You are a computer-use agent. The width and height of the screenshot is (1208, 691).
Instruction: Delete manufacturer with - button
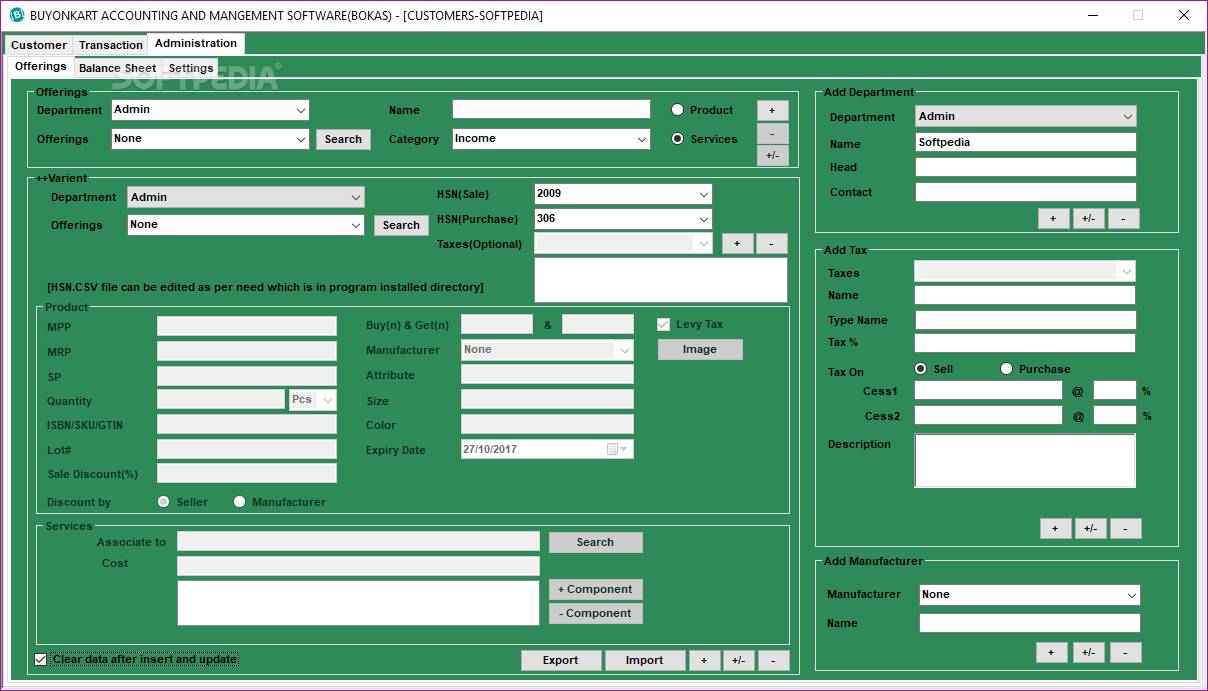pyautogui.click(x=1125, y=652)
